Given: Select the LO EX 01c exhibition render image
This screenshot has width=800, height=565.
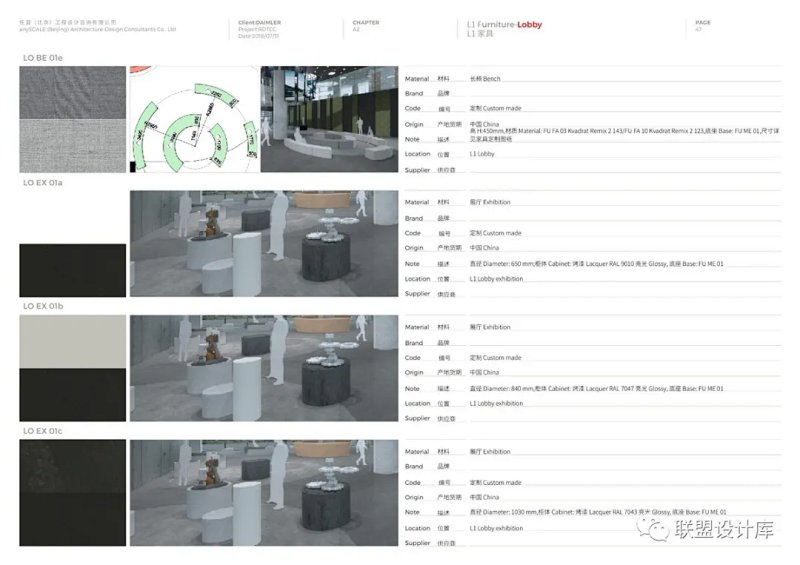Looking at the screenshot, I should (264, 493).
